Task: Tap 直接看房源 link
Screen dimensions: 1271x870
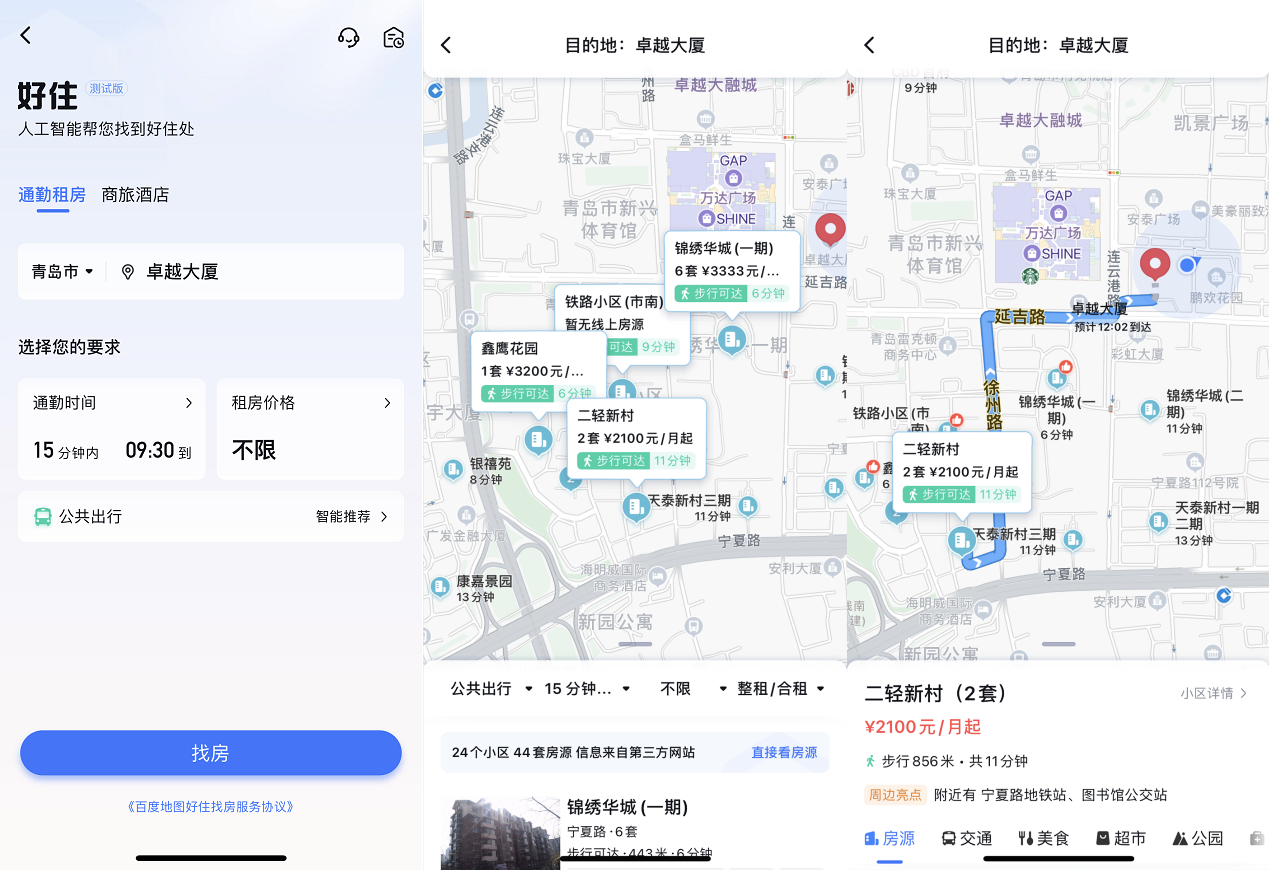Action: [x=784, y=752]
